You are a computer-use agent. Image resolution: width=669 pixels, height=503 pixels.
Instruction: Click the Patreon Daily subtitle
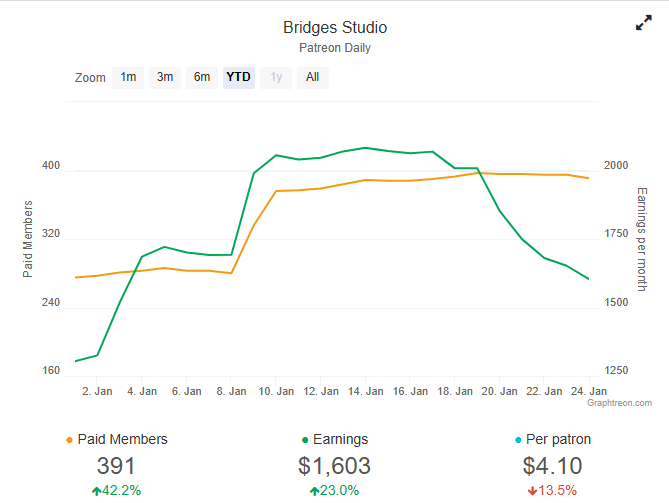click(335, 48)
